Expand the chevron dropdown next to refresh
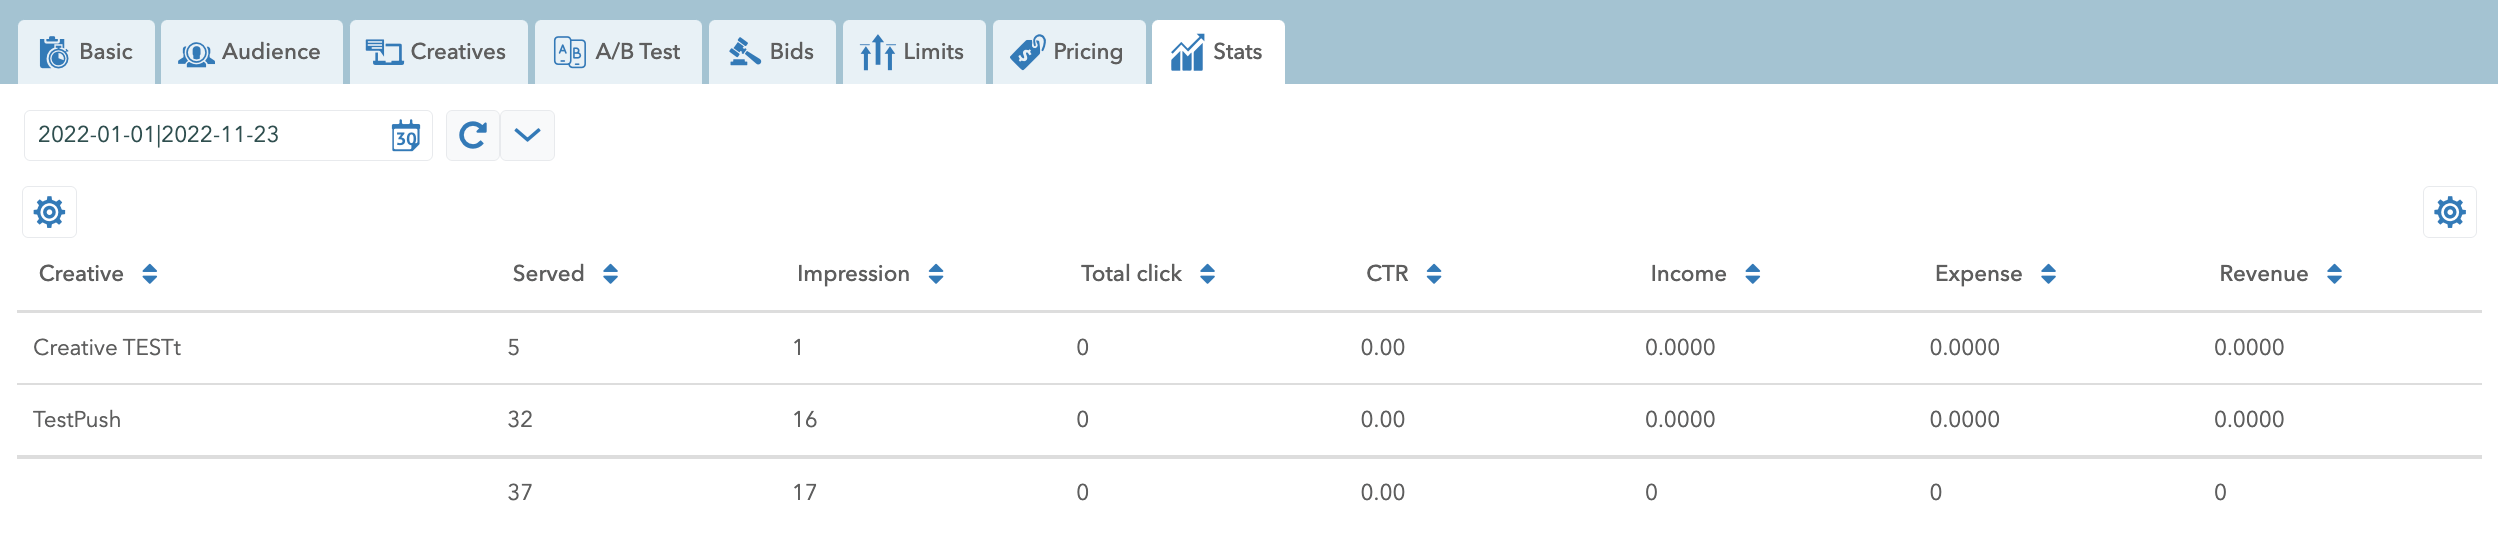Viewport: 2498px width, 552px height. [527, 135]
